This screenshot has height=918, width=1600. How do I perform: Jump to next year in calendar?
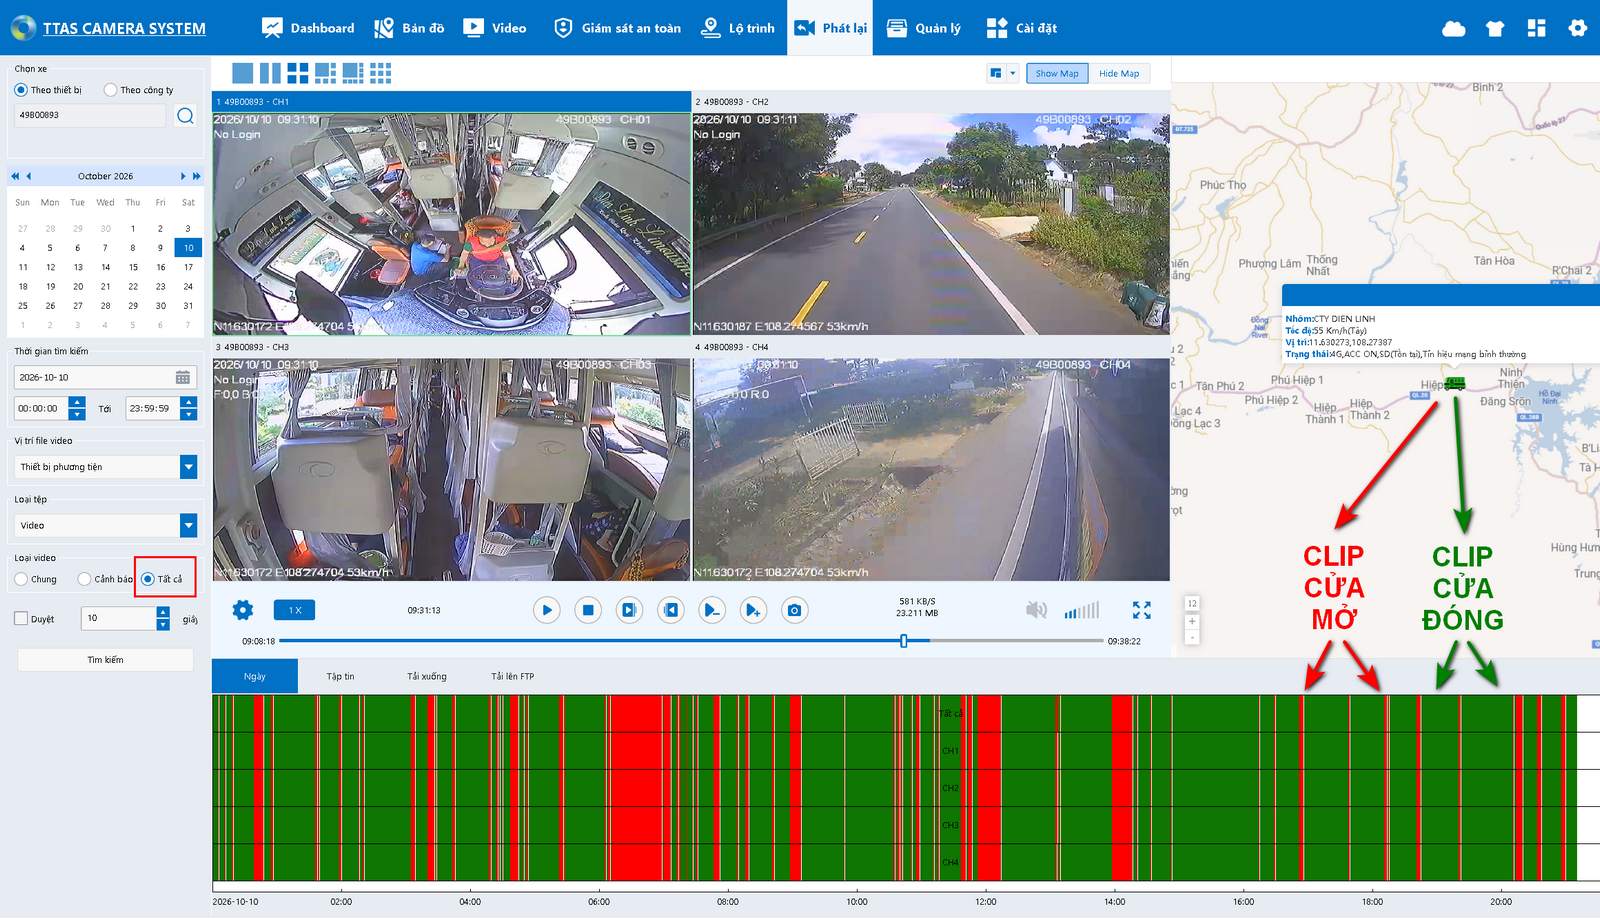coord(197,176)
